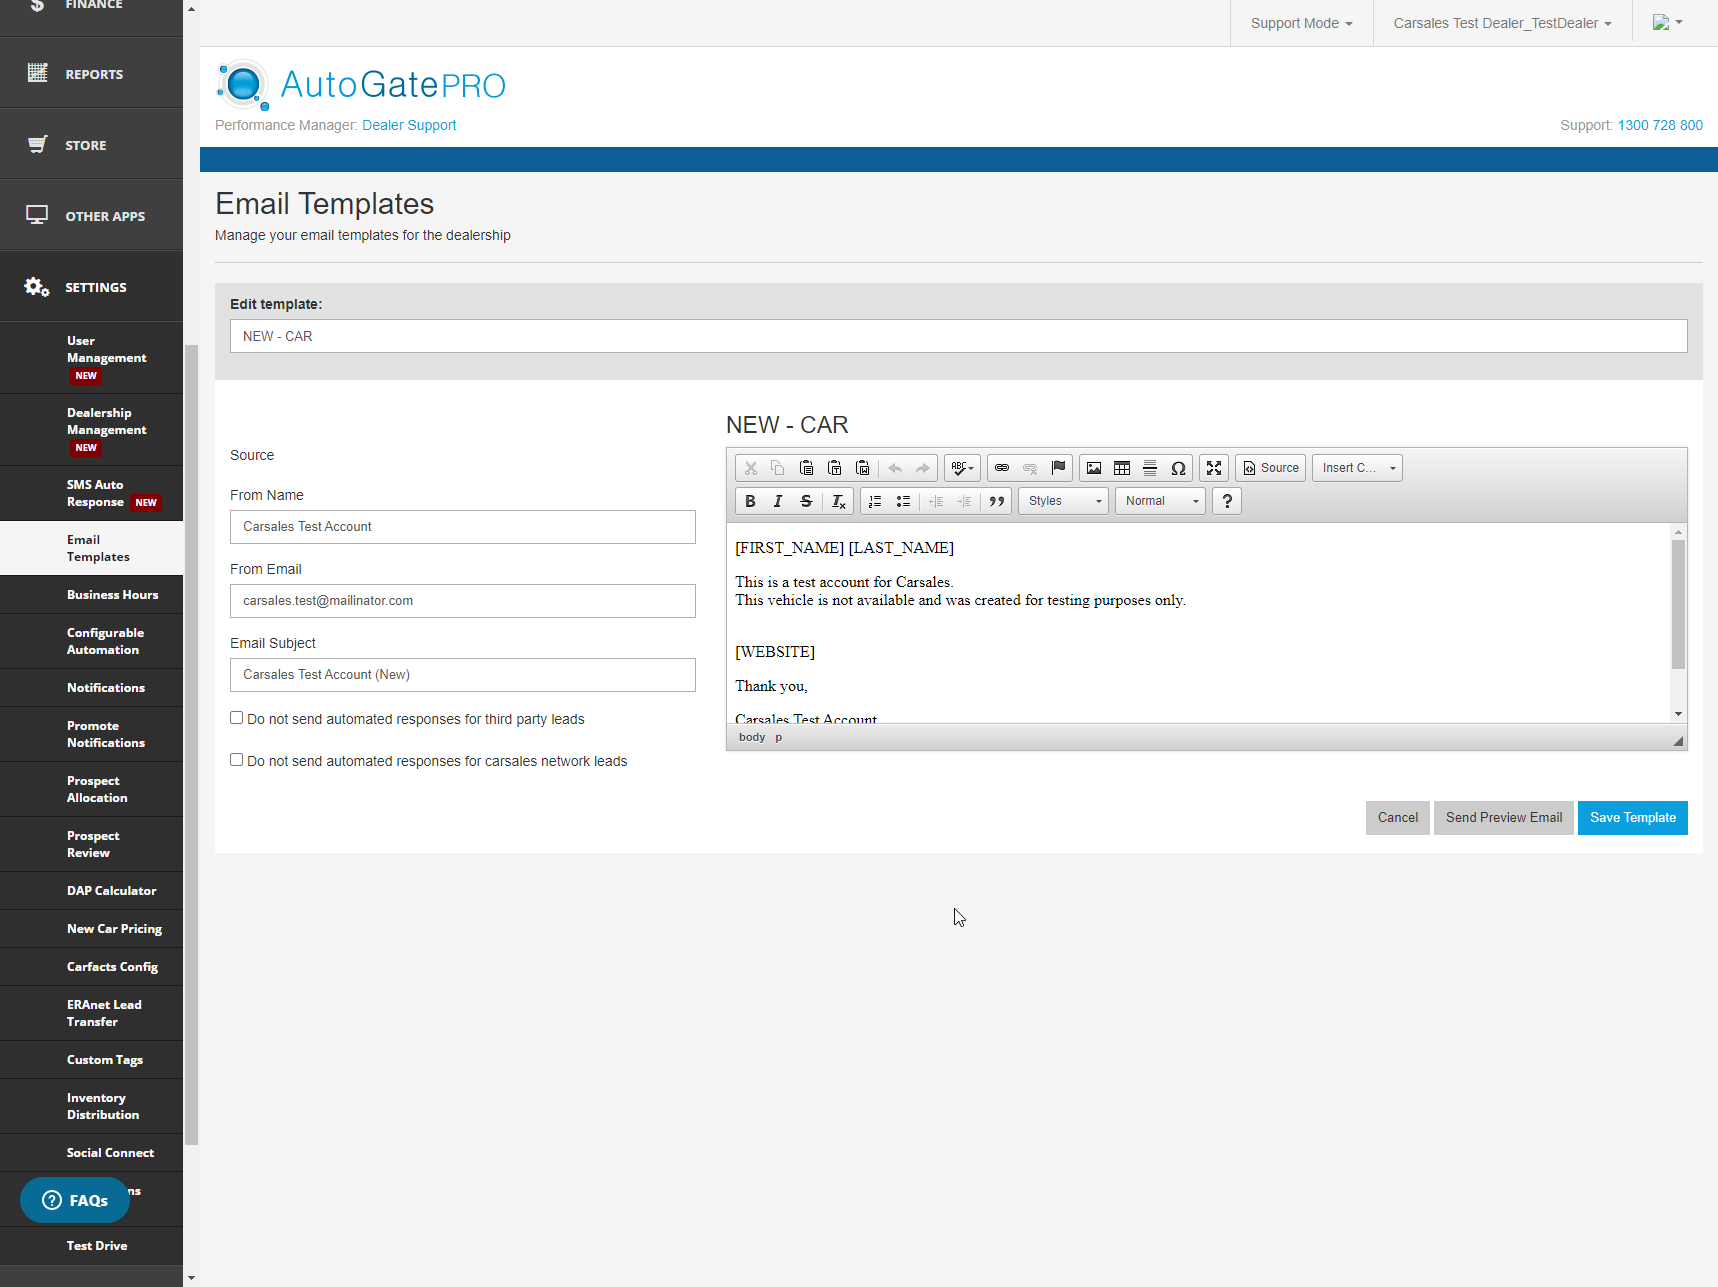This screenshot has width=1718, height=1287.
Task: Open the broken-image icon dropdown in the header
Action: (1667, 22)
